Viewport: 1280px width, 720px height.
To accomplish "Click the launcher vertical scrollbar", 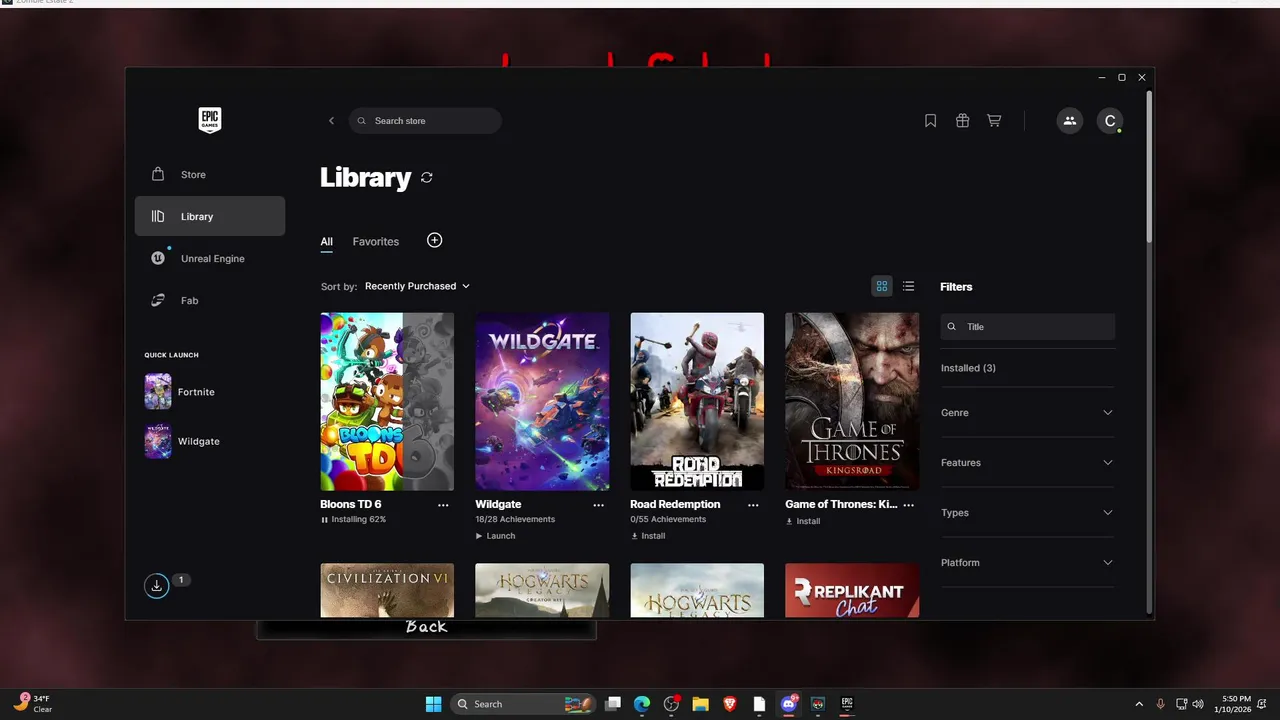I will click(1149, 166).
